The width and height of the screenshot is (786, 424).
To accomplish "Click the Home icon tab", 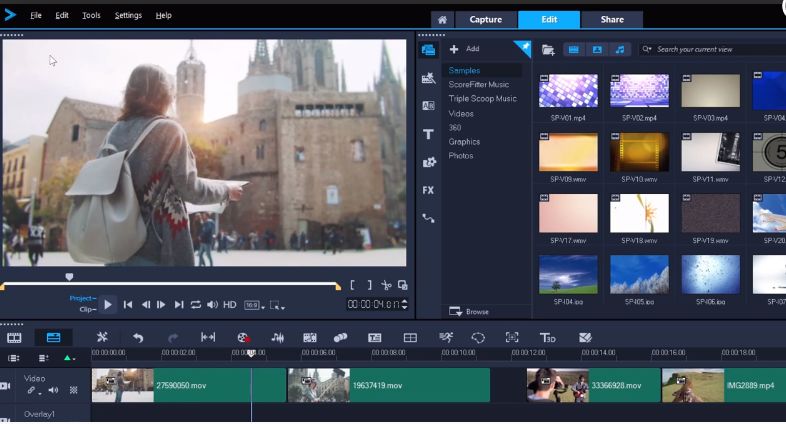I will (x=442, y=19).
